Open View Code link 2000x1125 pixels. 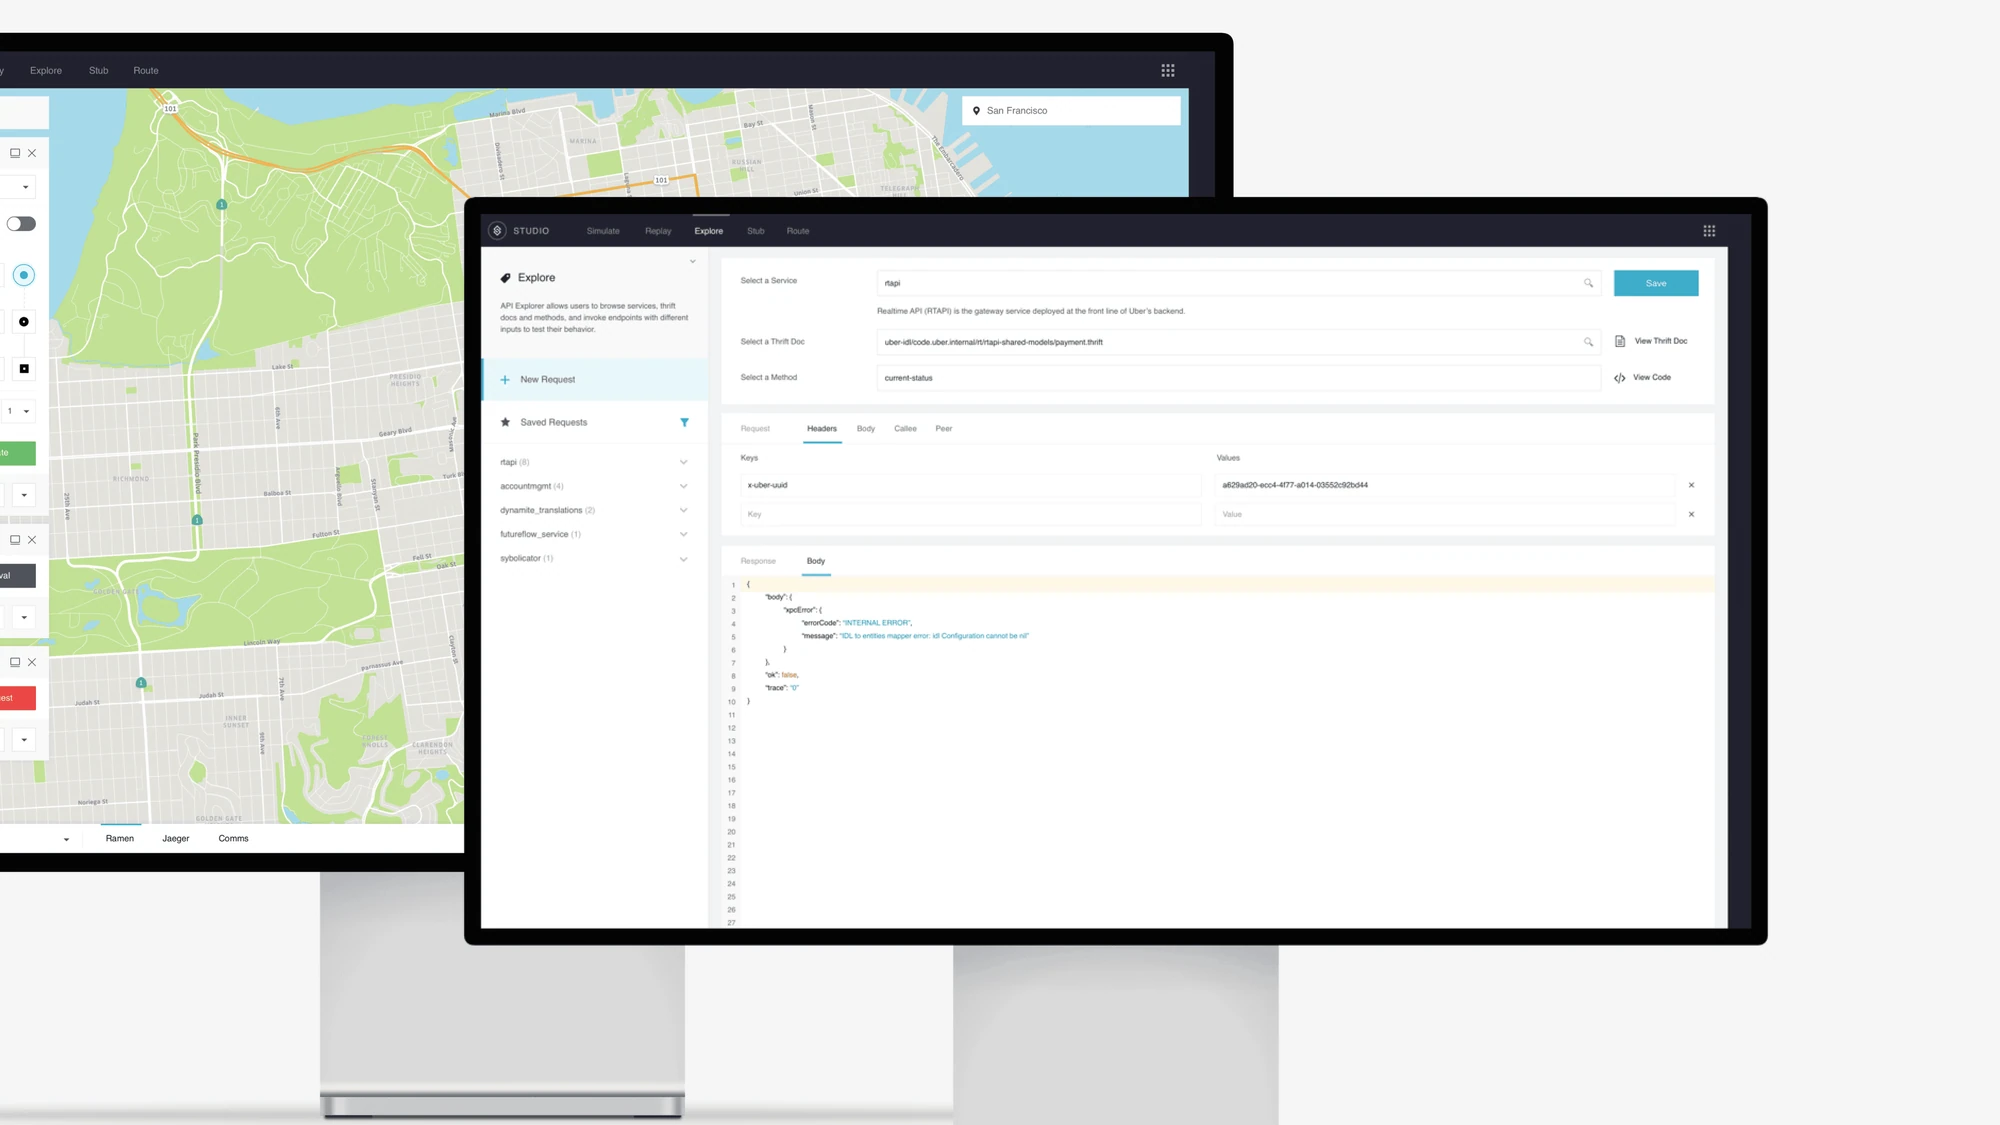coord(1652,377)
